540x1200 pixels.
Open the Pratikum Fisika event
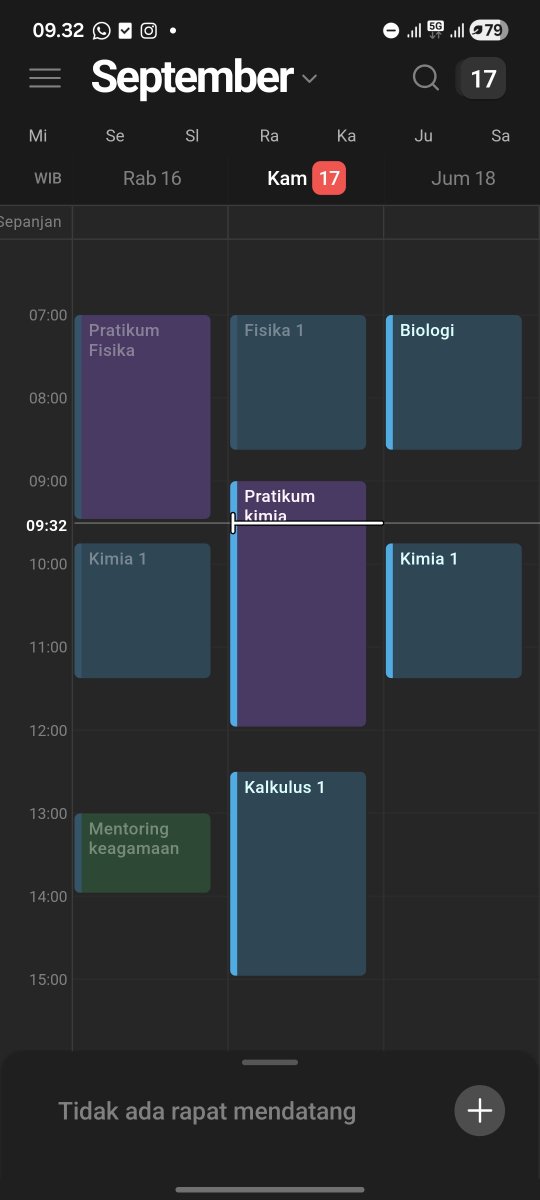tap(143, 417)
